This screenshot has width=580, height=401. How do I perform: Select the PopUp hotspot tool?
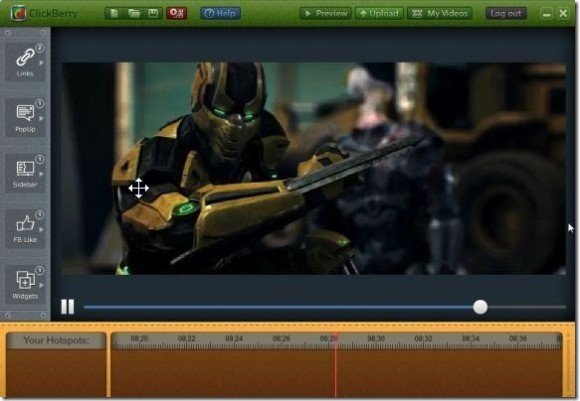(x=25, y=117)
